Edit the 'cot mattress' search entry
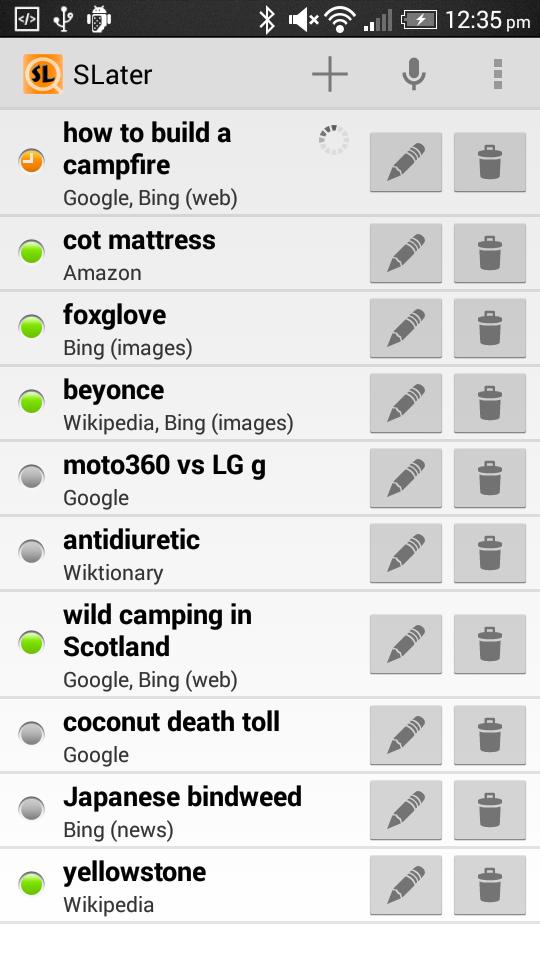Screen dimensions: 540x960 pos(406,253)
